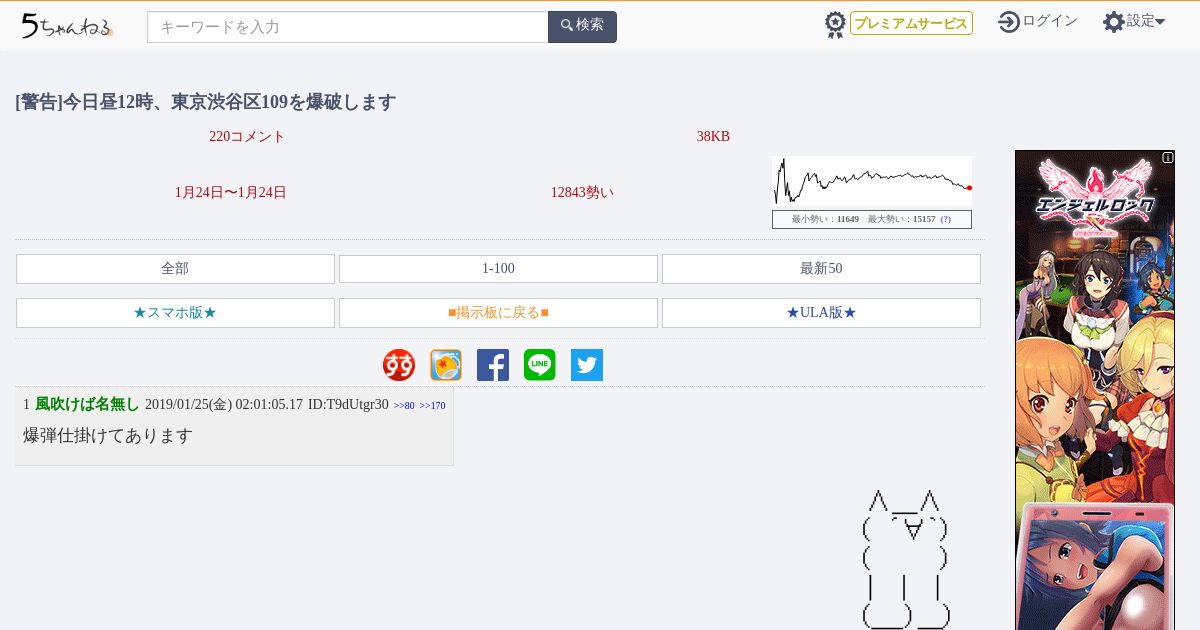Open the ログイン link
Viewport: 1200px width, 630px height.
1050,21
